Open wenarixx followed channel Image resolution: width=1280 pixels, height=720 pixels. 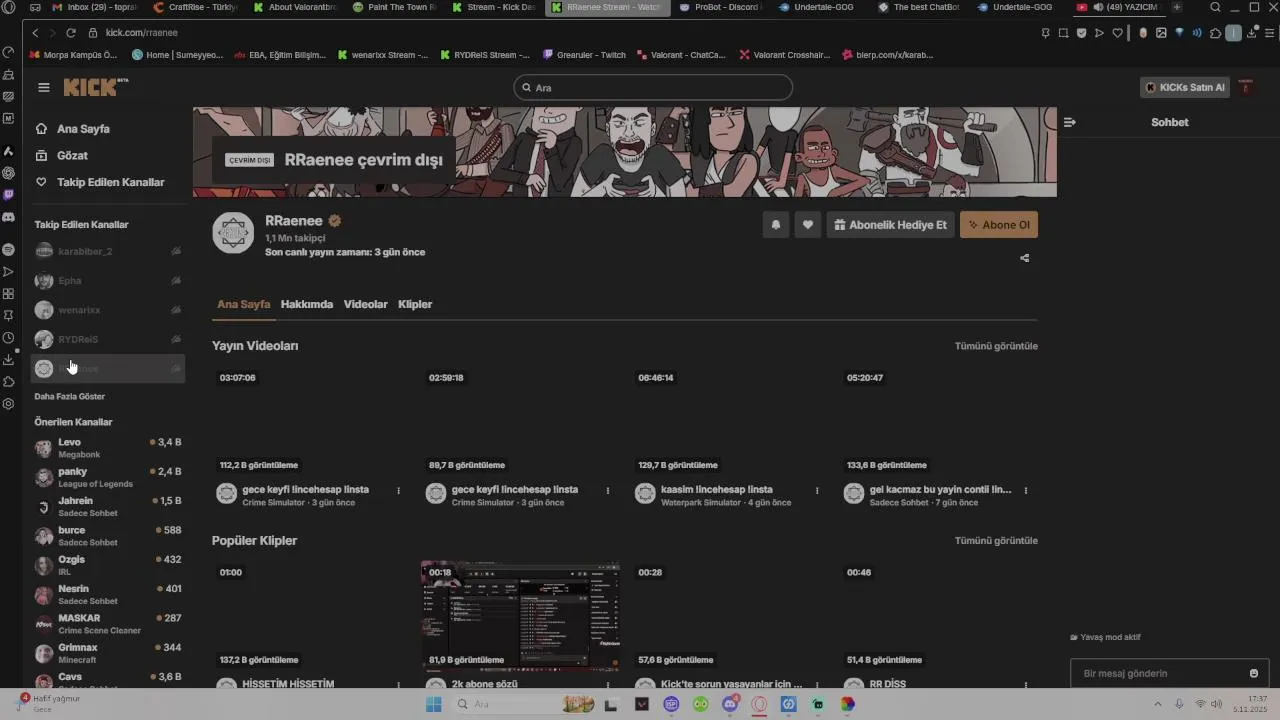[x=108, y=310]
